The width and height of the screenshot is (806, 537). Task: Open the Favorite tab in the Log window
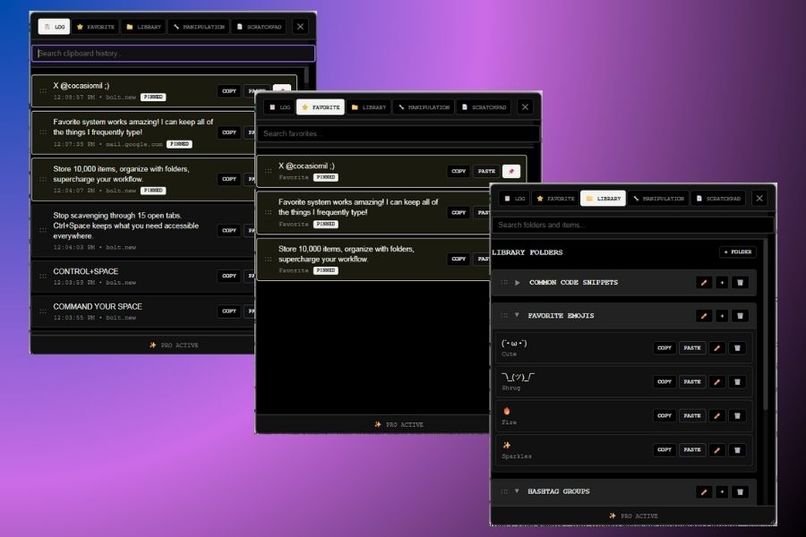96,27
